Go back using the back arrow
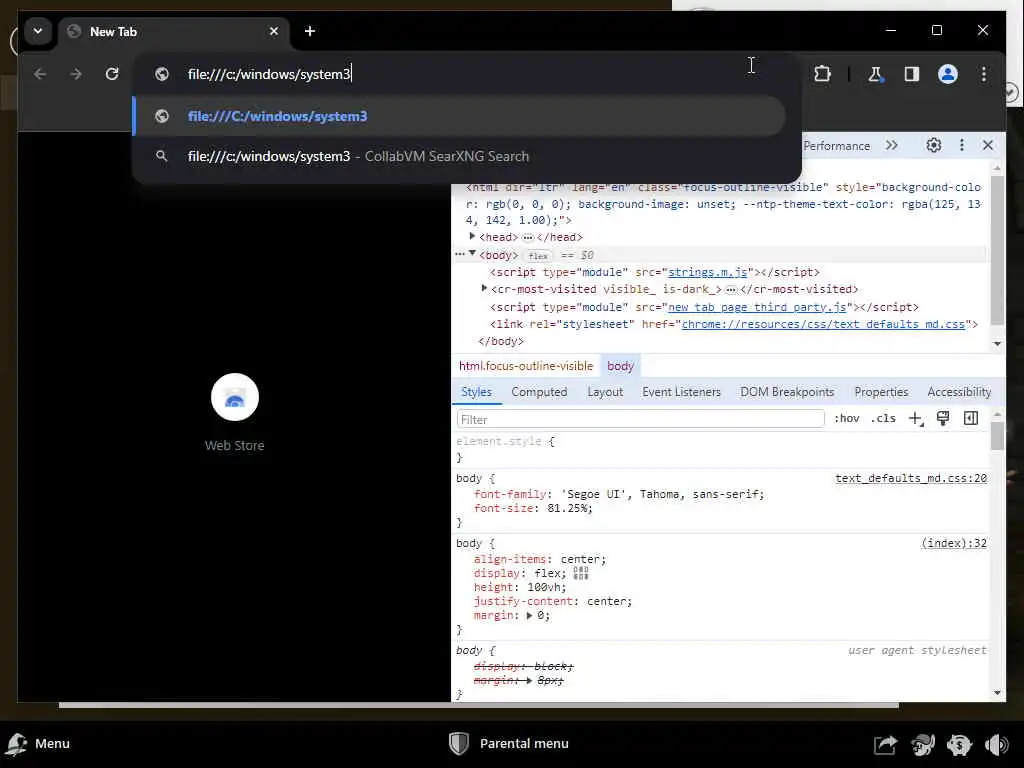This screenshot has width=1024, height=768. 40,74
